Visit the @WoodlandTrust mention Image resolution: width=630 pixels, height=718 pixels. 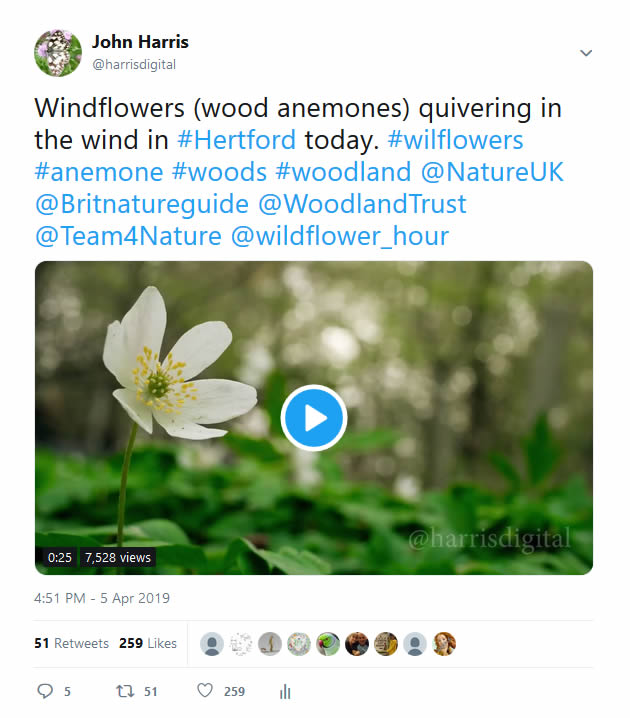[362, 204]
